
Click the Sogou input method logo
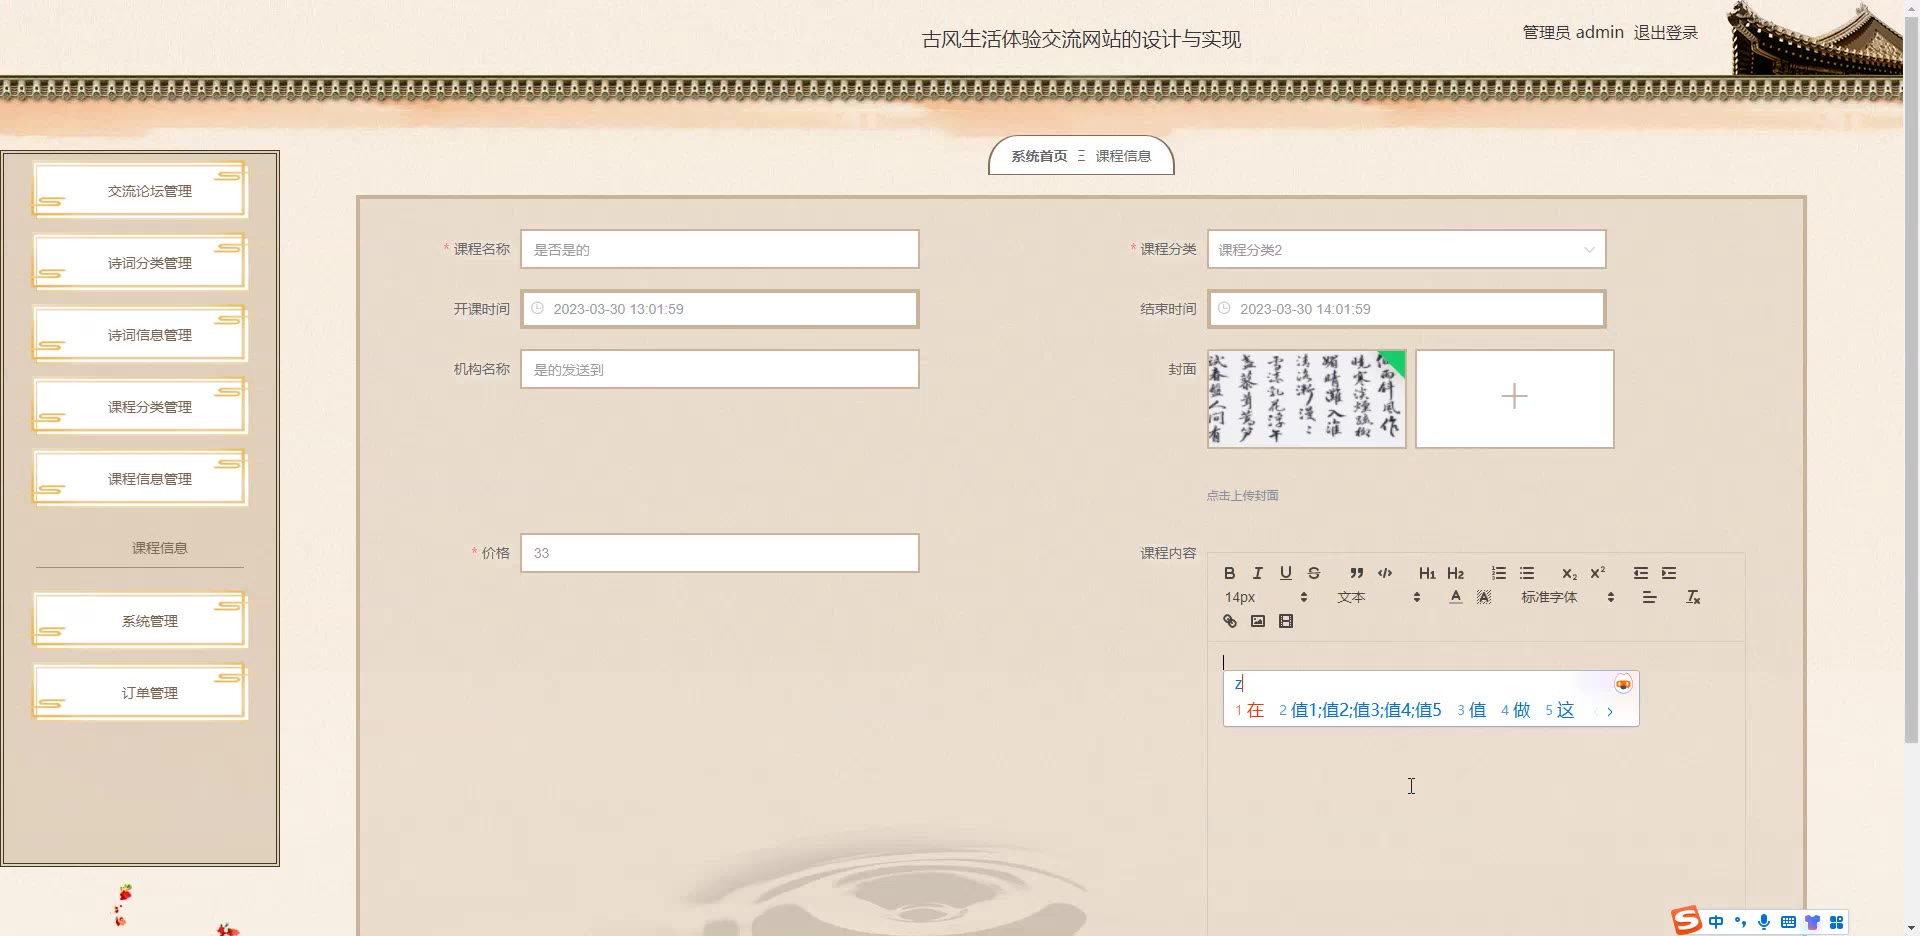pyautogui.click(x=1687, y=920)
